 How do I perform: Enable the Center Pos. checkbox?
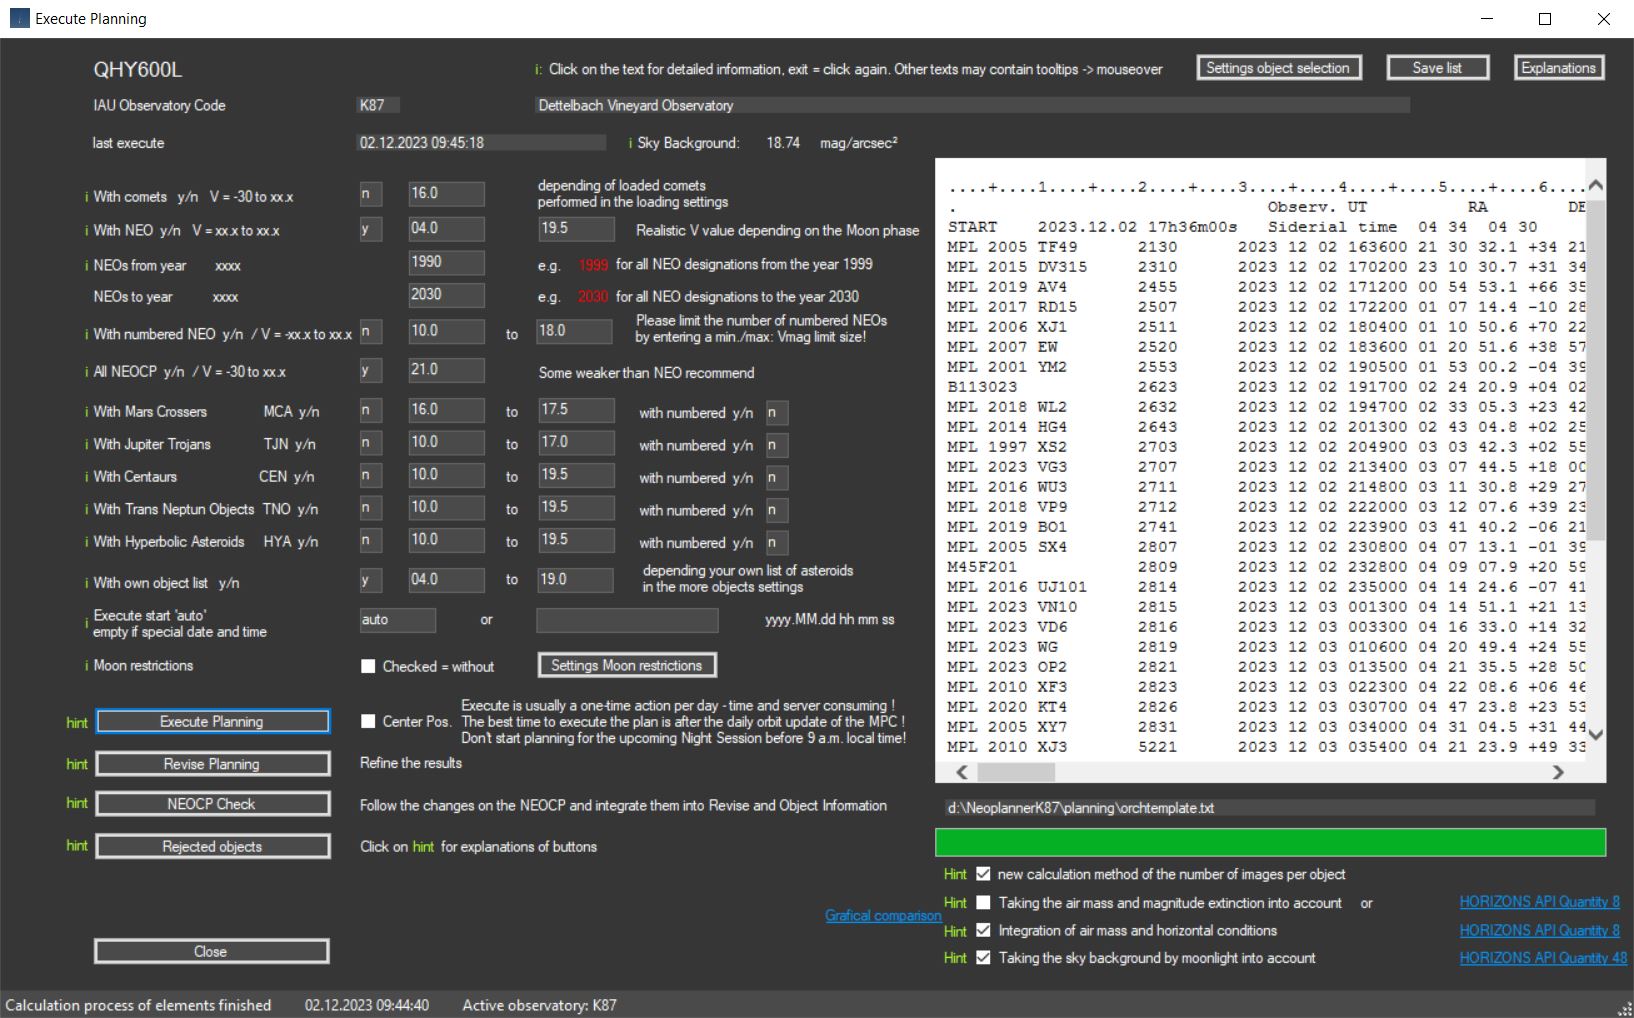pyautogui.click(x=368, y=721)
